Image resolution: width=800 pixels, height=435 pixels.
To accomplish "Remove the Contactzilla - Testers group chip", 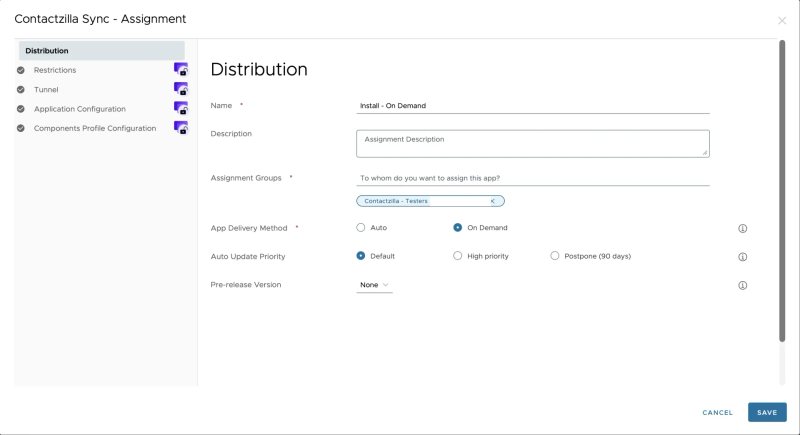I will point(493,201).
